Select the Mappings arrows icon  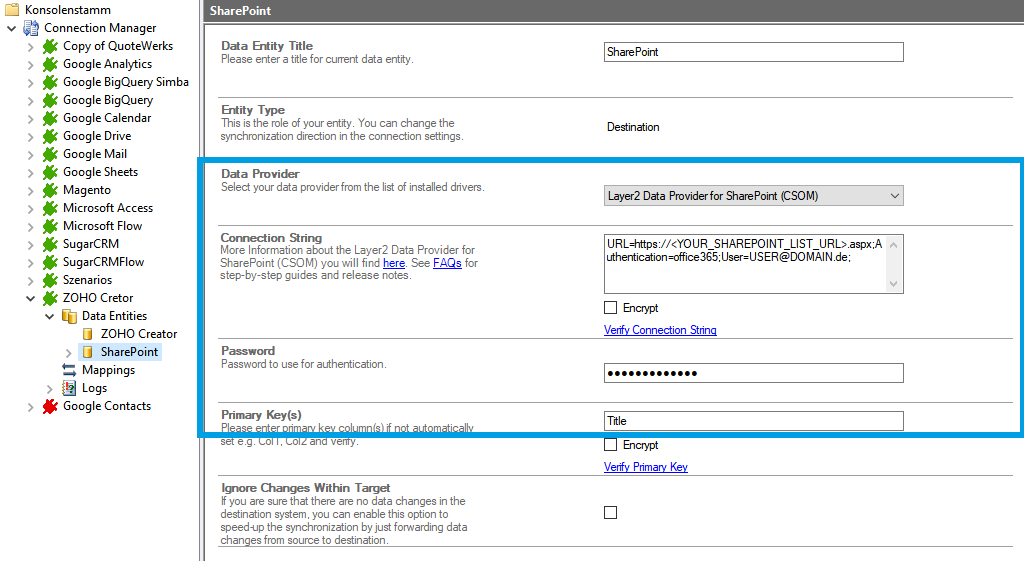click(69, 370)
